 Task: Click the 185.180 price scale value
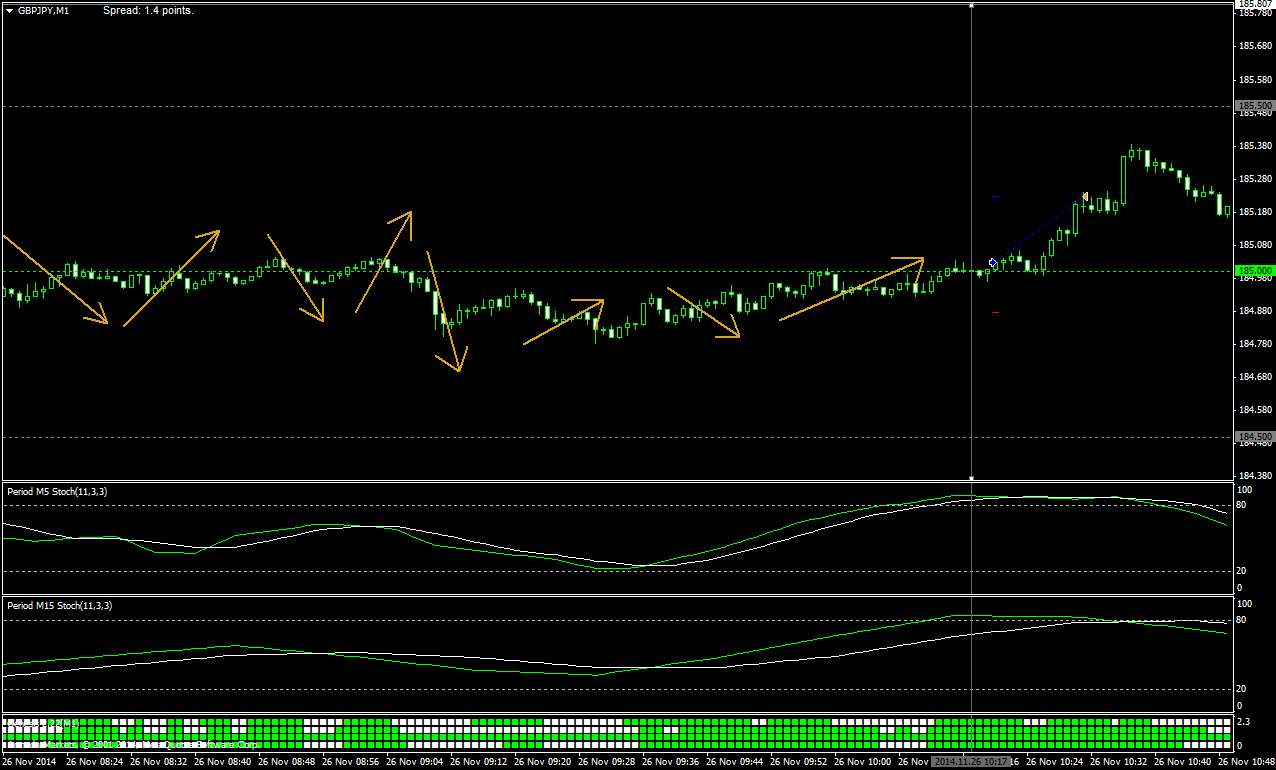click(1256, 212)
